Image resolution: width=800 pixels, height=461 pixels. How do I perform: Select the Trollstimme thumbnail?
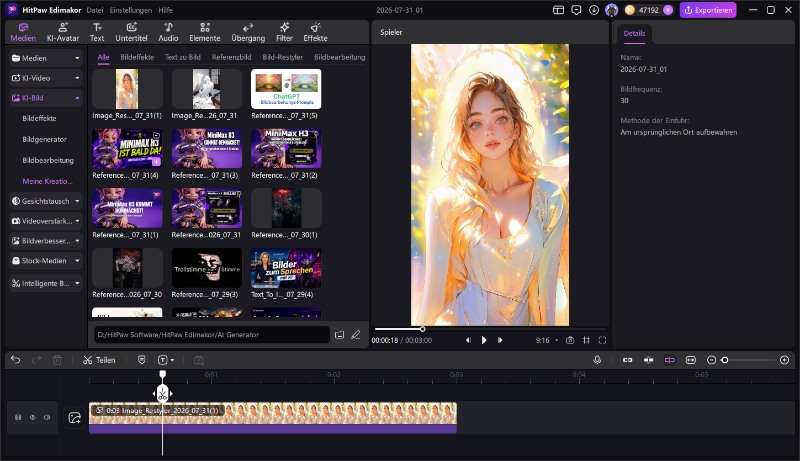pos(207,268)
